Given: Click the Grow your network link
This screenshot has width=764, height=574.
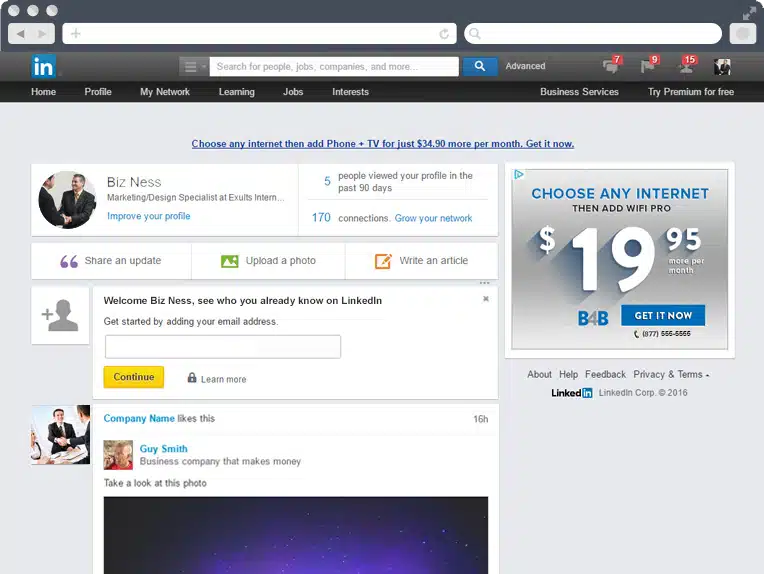Looking at the screenshot, I should [433, 218].
